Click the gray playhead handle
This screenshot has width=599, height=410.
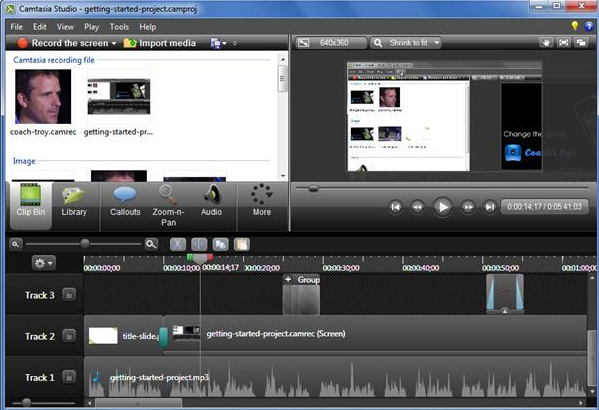200,259
